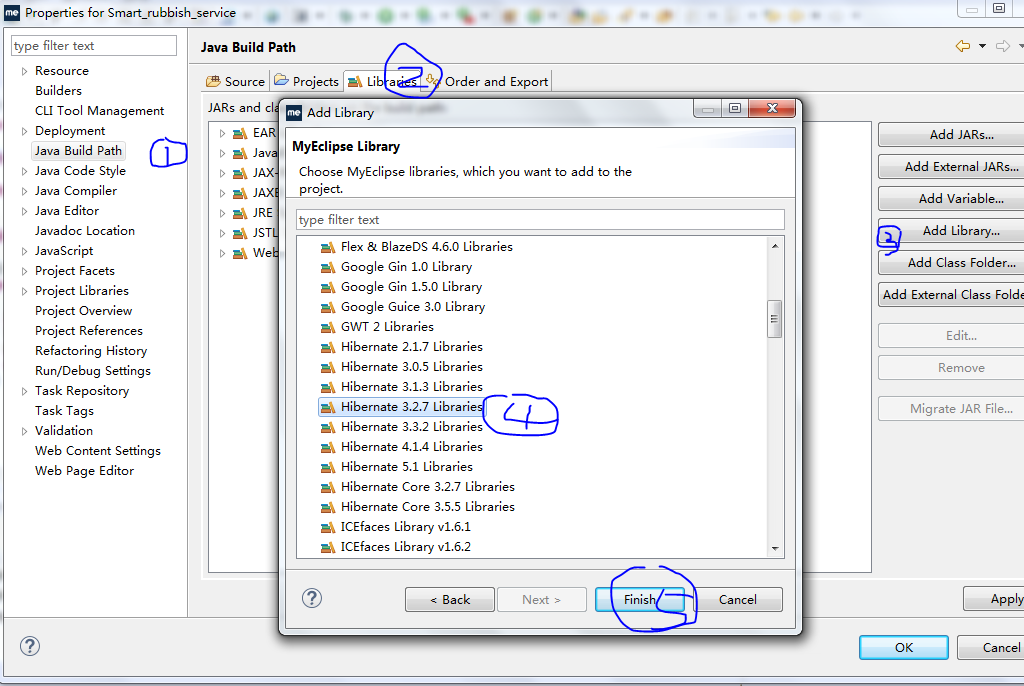The image size is (1024, 686).
Task: Switch to the Libraries tab
Action: pos(383,82)
